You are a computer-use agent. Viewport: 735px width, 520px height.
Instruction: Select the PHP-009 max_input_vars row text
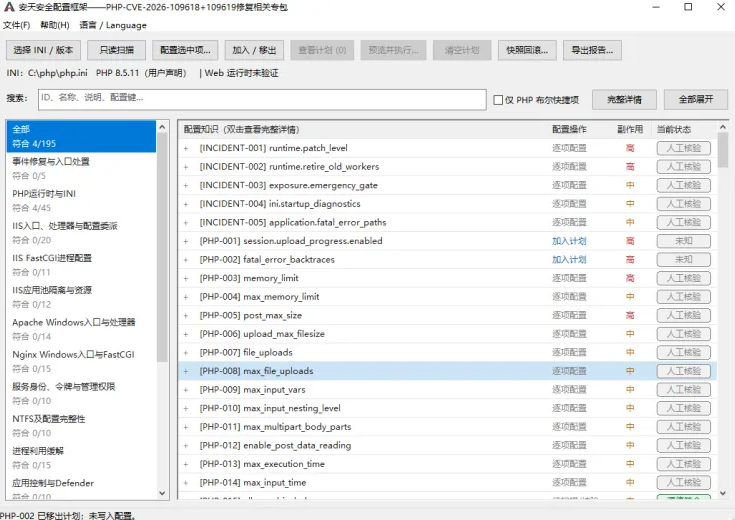pos(252,390)
